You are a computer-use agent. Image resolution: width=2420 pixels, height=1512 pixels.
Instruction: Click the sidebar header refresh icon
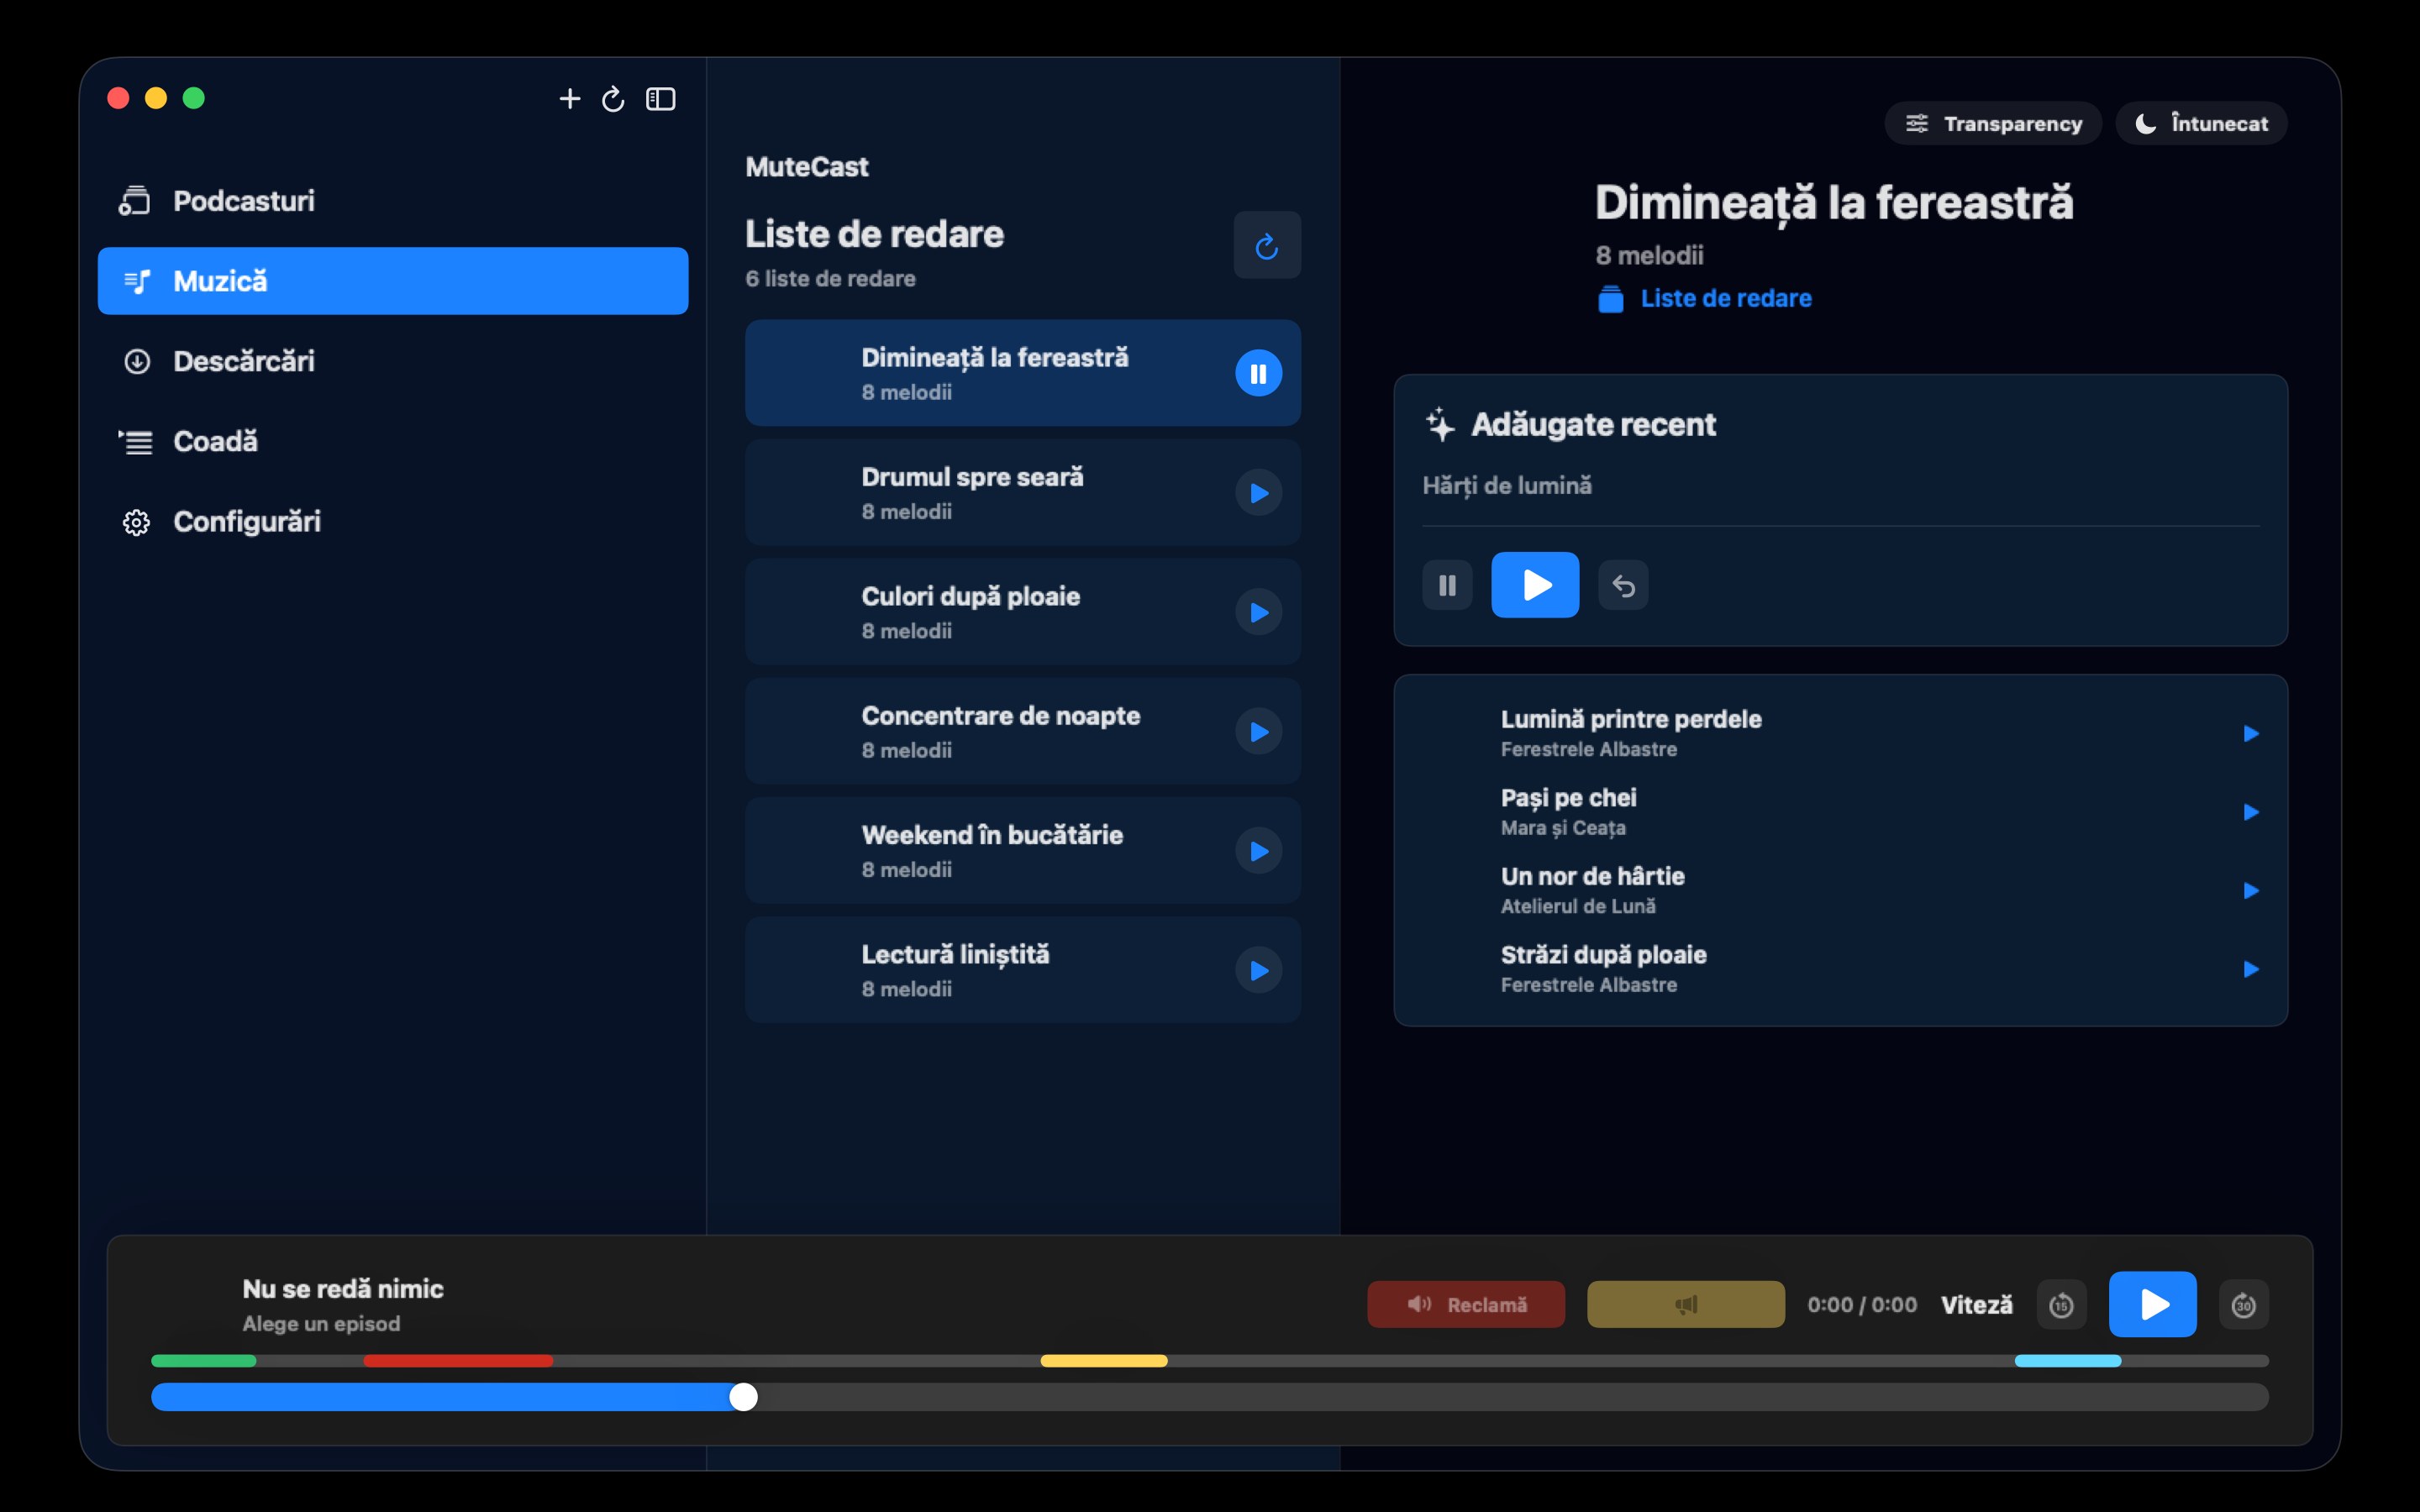613,98
